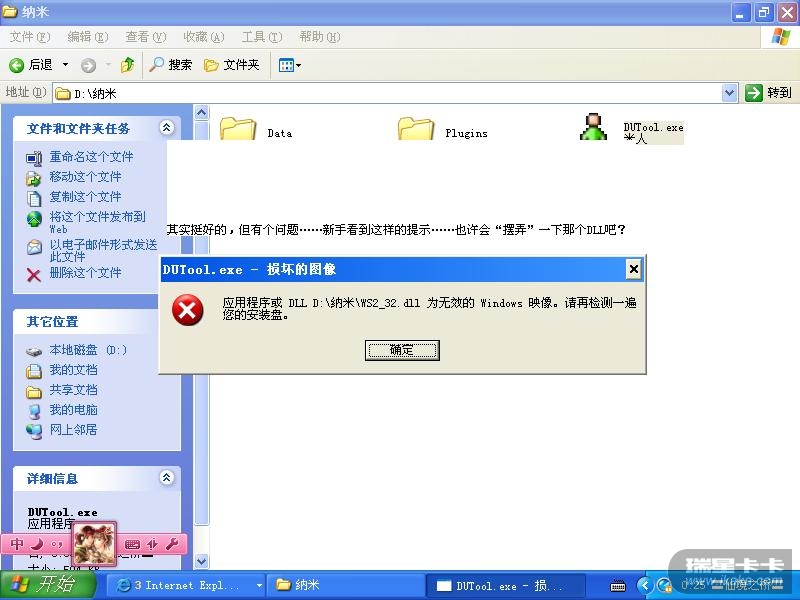Select the Plugins folder icon
800x600 pixels.
tap(416, 128)
